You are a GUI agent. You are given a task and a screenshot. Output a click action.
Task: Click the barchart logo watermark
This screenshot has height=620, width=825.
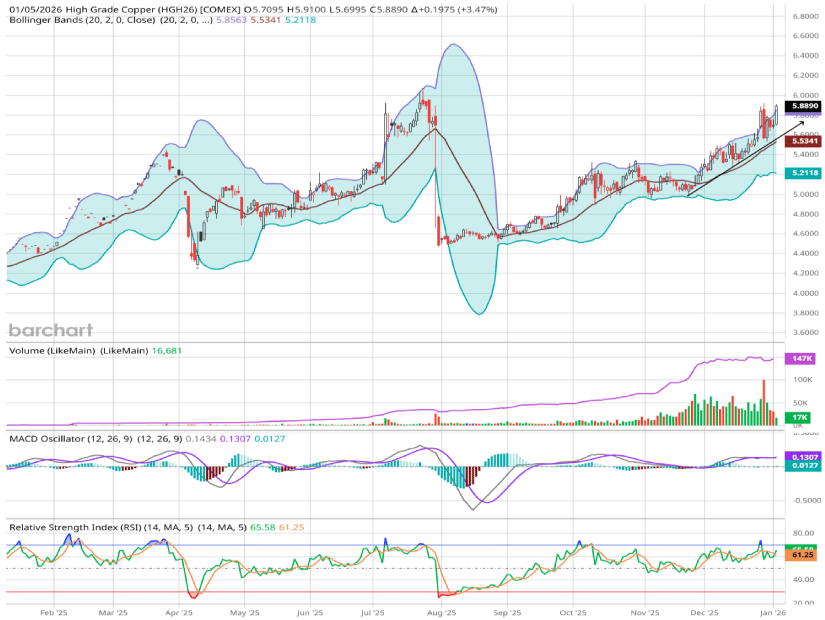tap(51, 330)
